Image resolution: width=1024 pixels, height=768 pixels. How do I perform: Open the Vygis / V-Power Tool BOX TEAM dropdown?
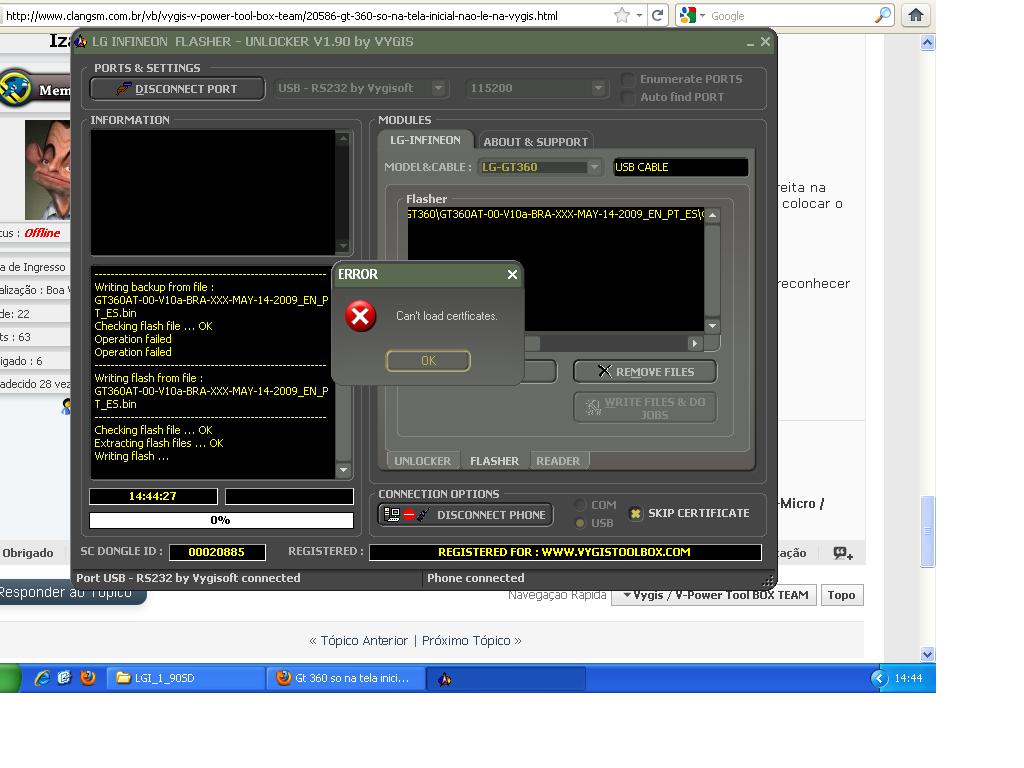point(715,595)
